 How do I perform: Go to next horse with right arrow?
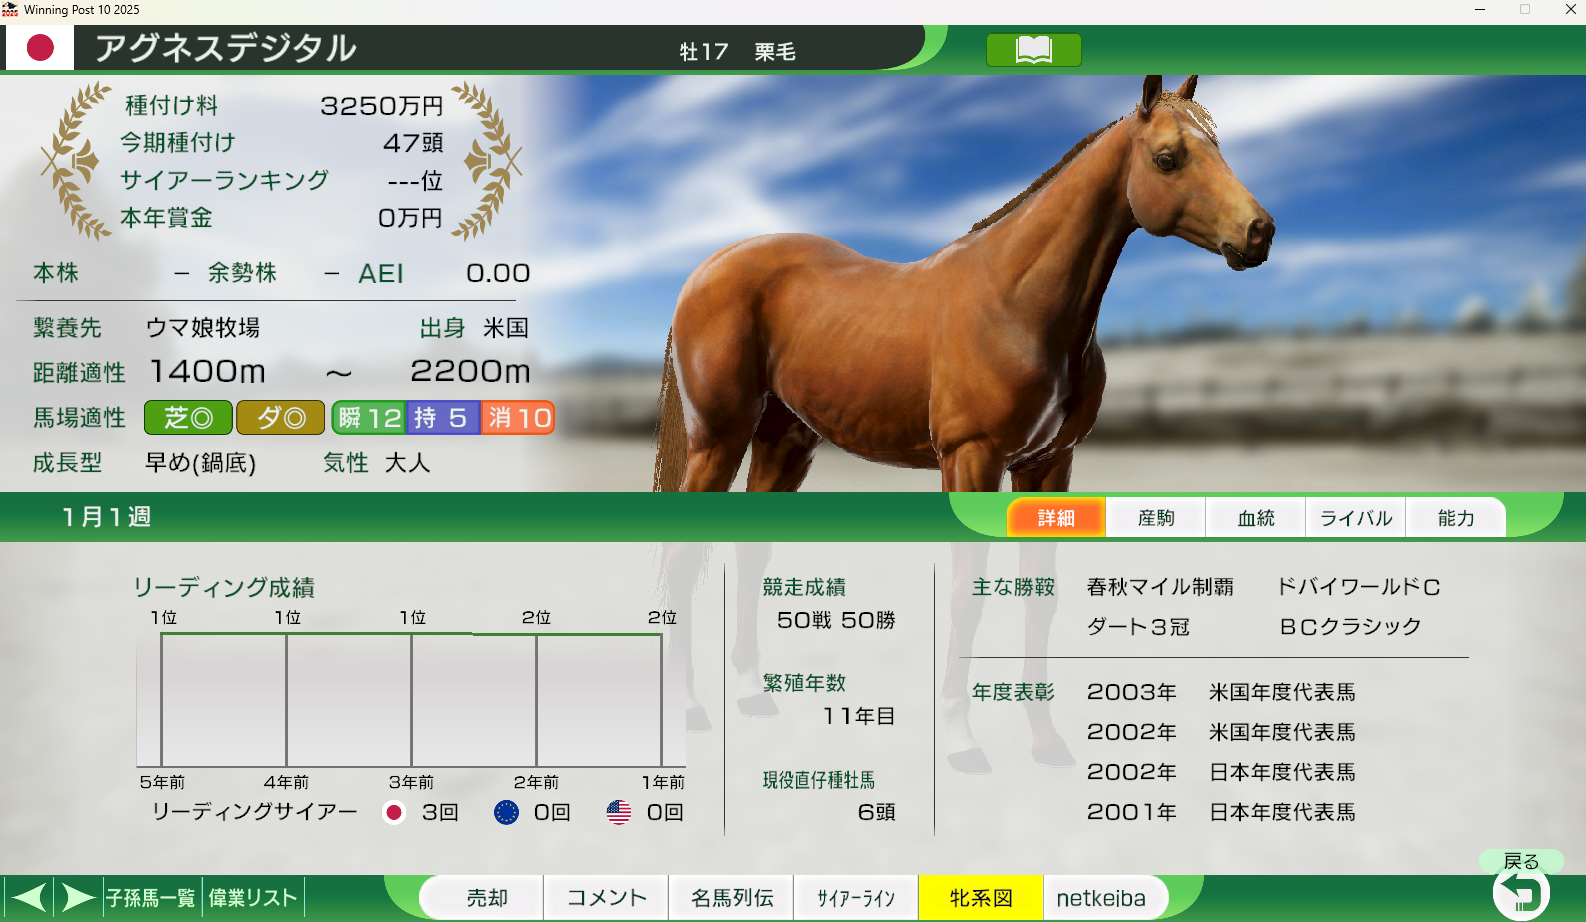(77, 897)
